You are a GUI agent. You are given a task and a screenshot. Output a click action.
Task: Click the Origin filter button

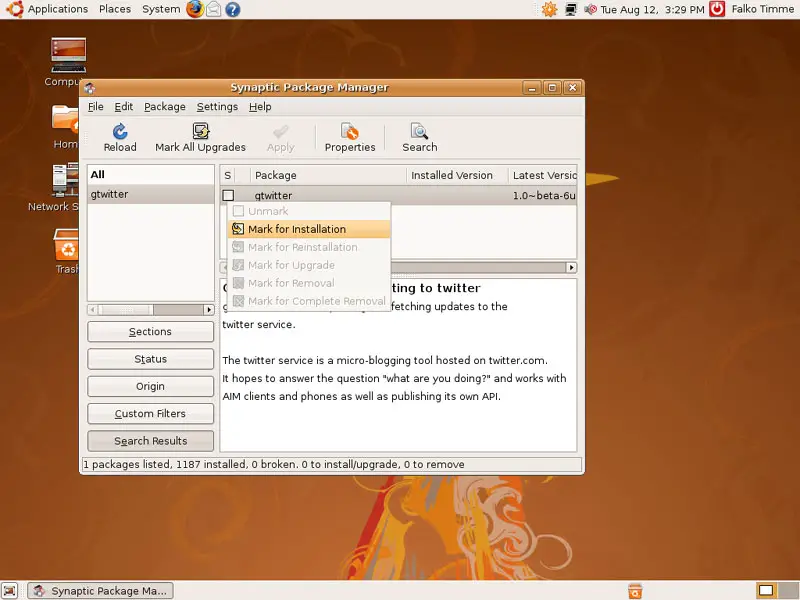[151, 386]
